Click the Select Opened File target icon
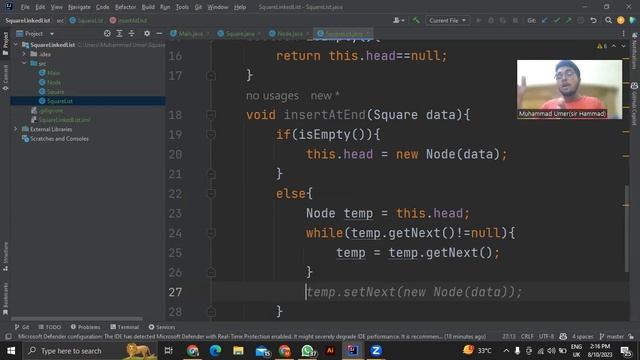 107,33
